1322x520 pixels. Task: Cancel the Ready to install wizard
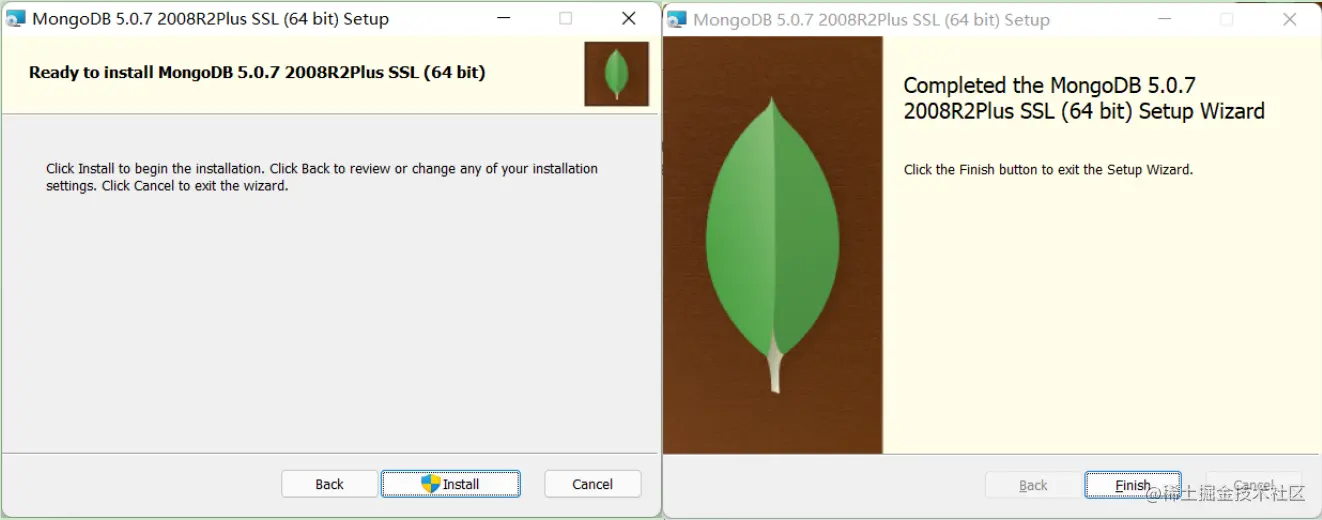[592, 484]
